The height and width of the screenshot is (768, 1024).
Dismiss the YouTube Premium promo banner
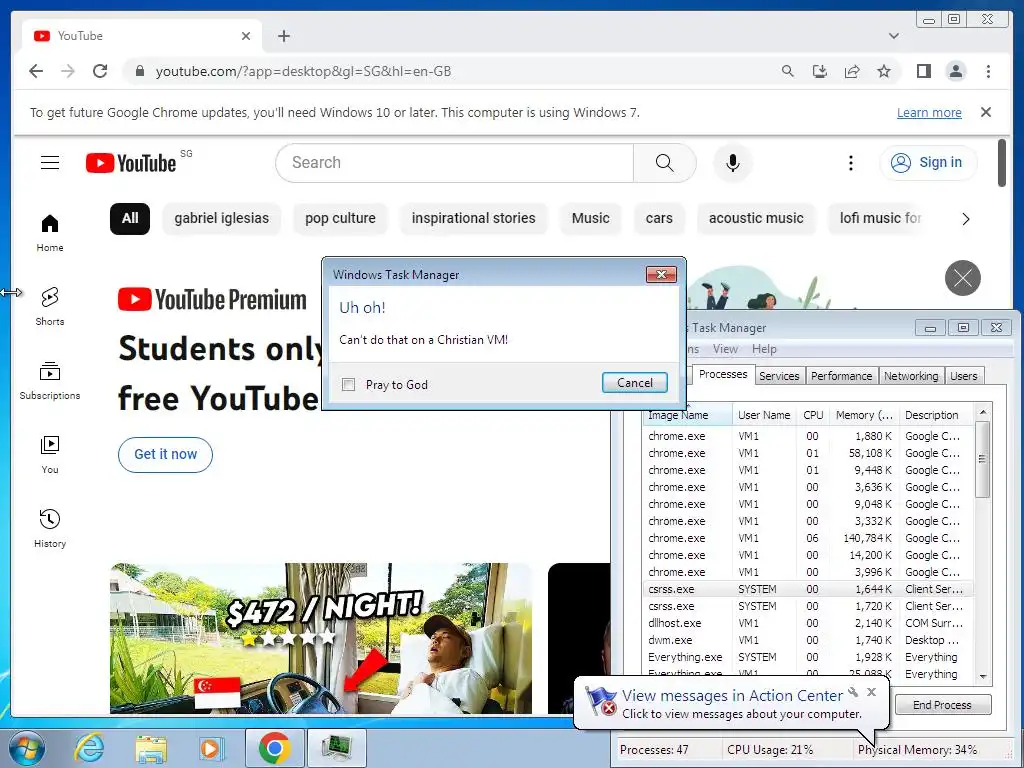(963, 278)
